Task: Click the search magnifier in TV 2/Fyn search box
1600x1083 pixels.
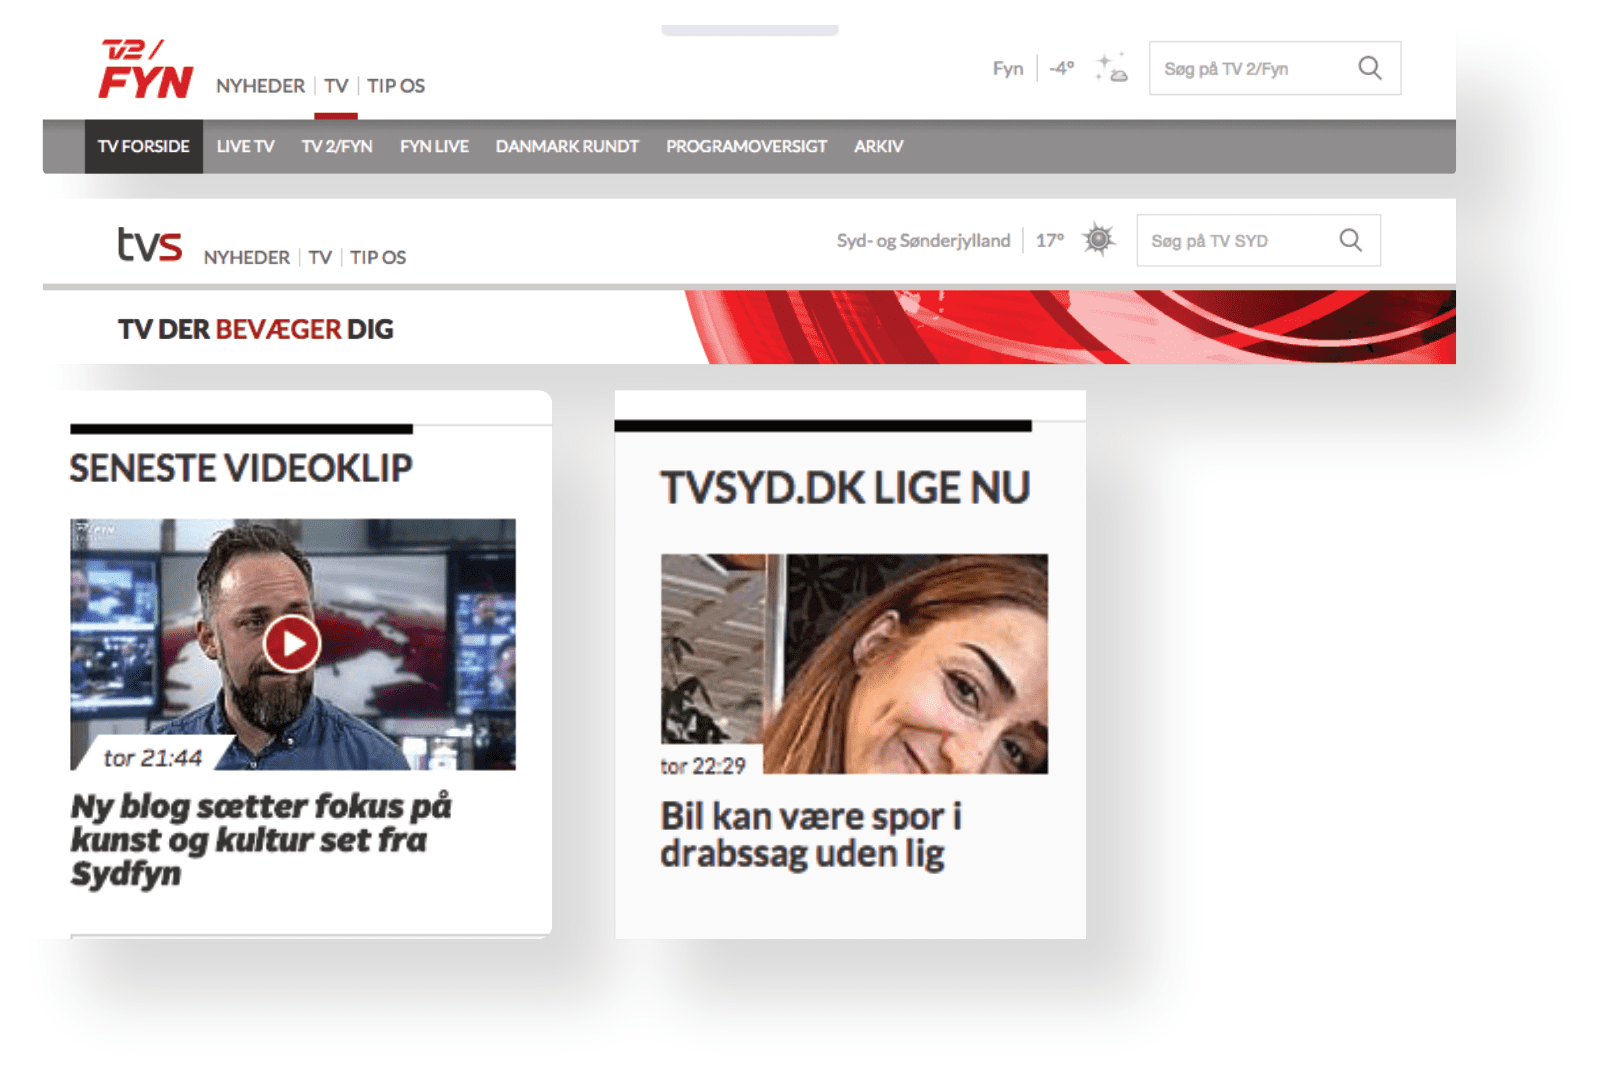Action: pos(1370,68)
